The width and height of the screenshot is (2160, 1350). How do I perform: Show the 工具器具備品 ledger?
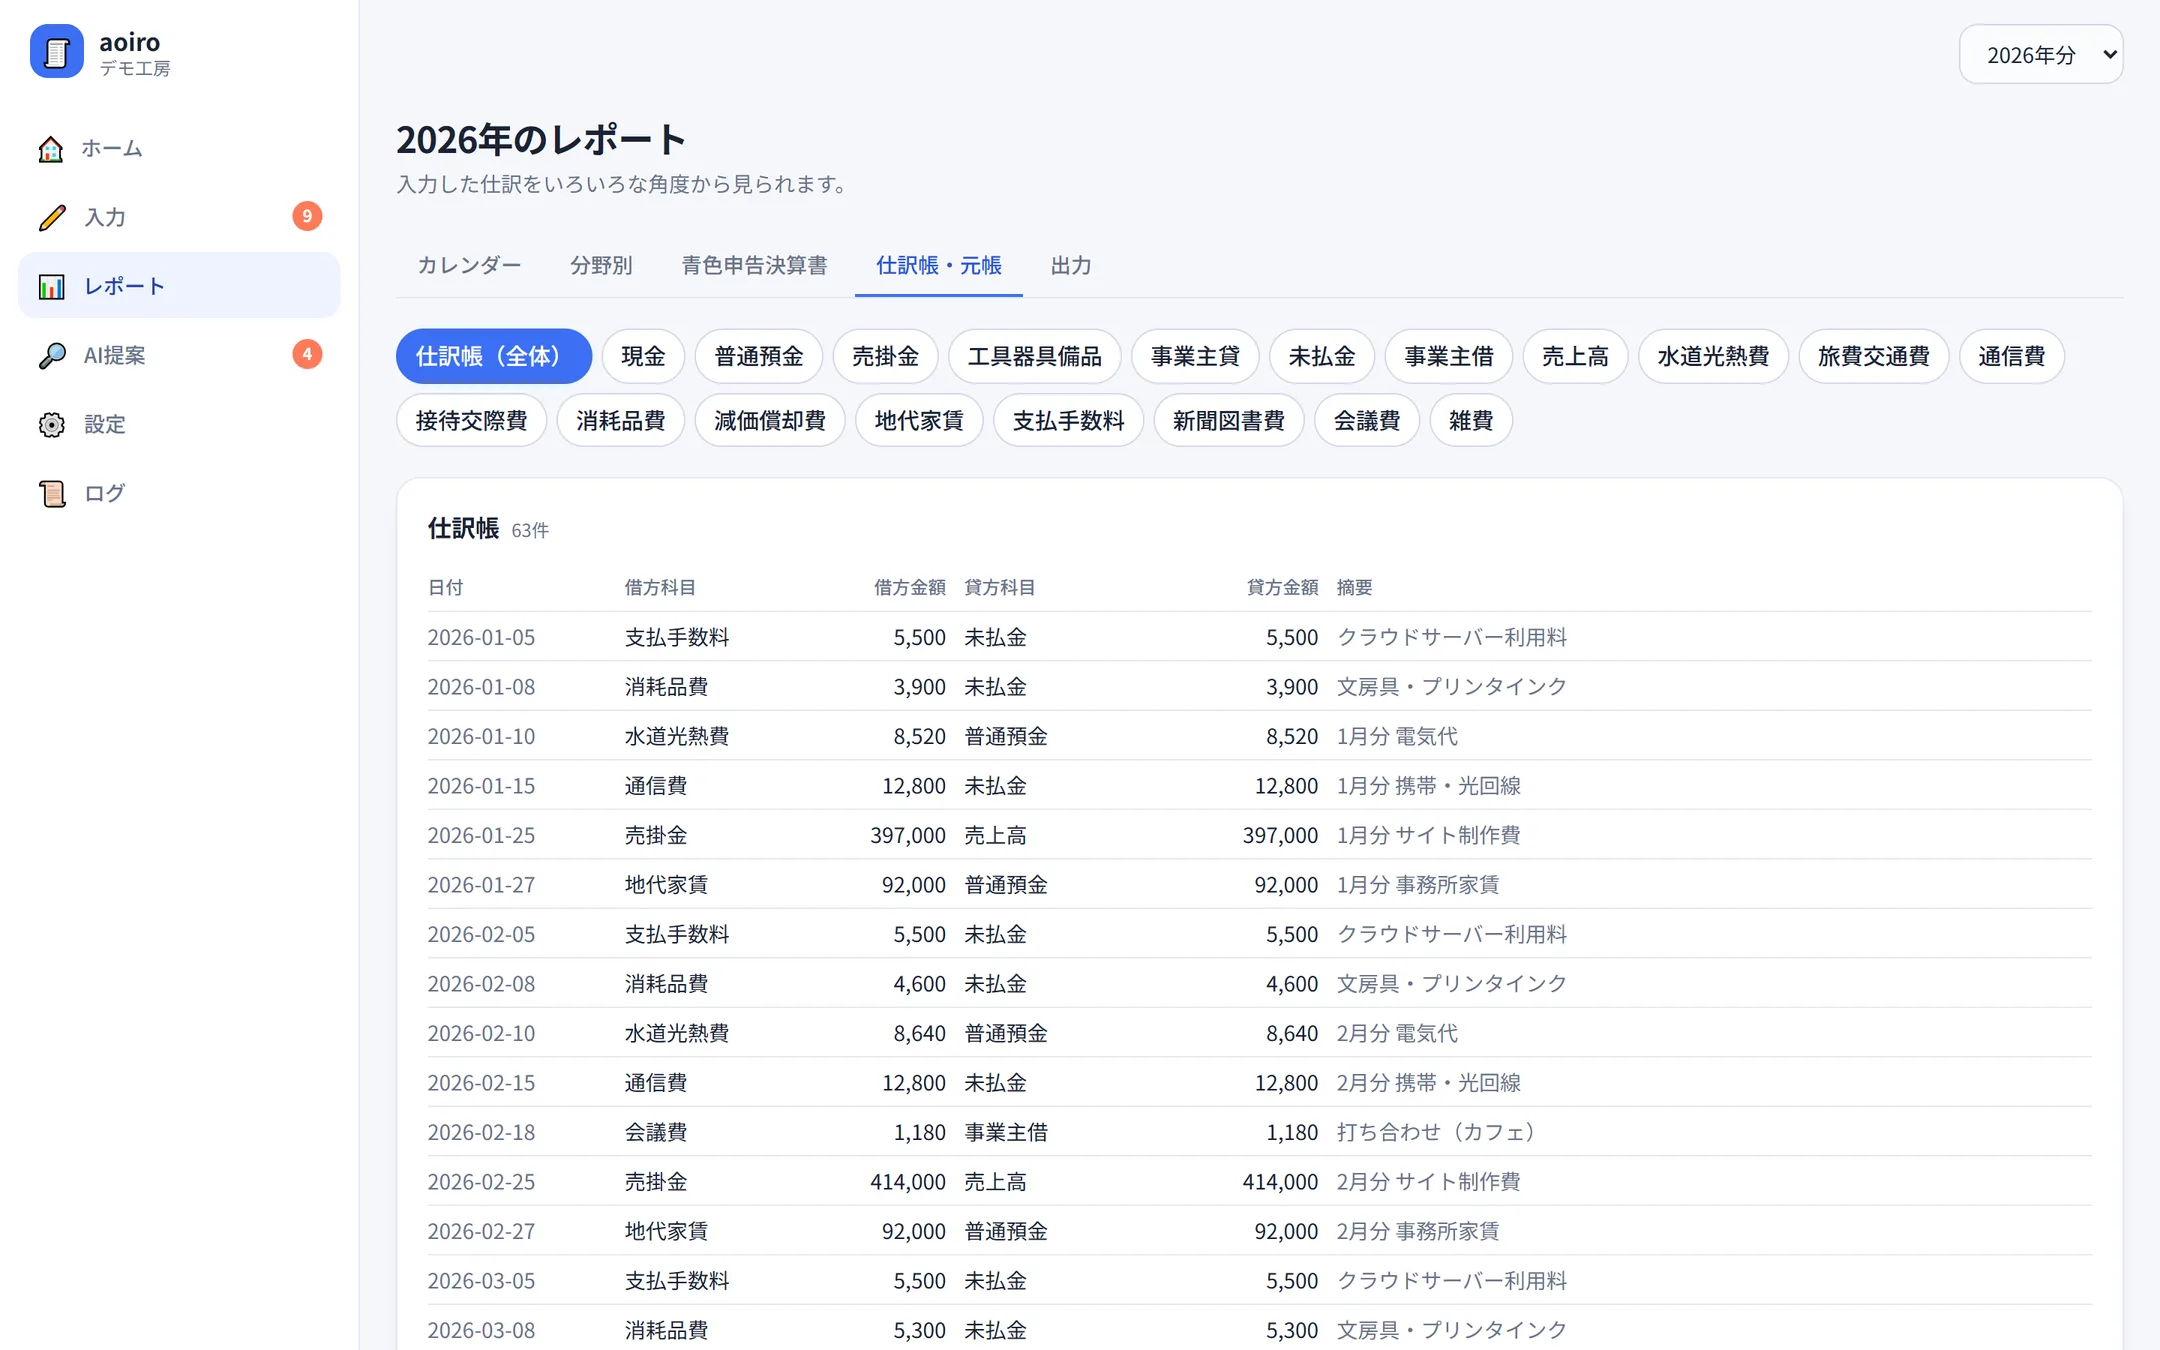click(1035, 356)
